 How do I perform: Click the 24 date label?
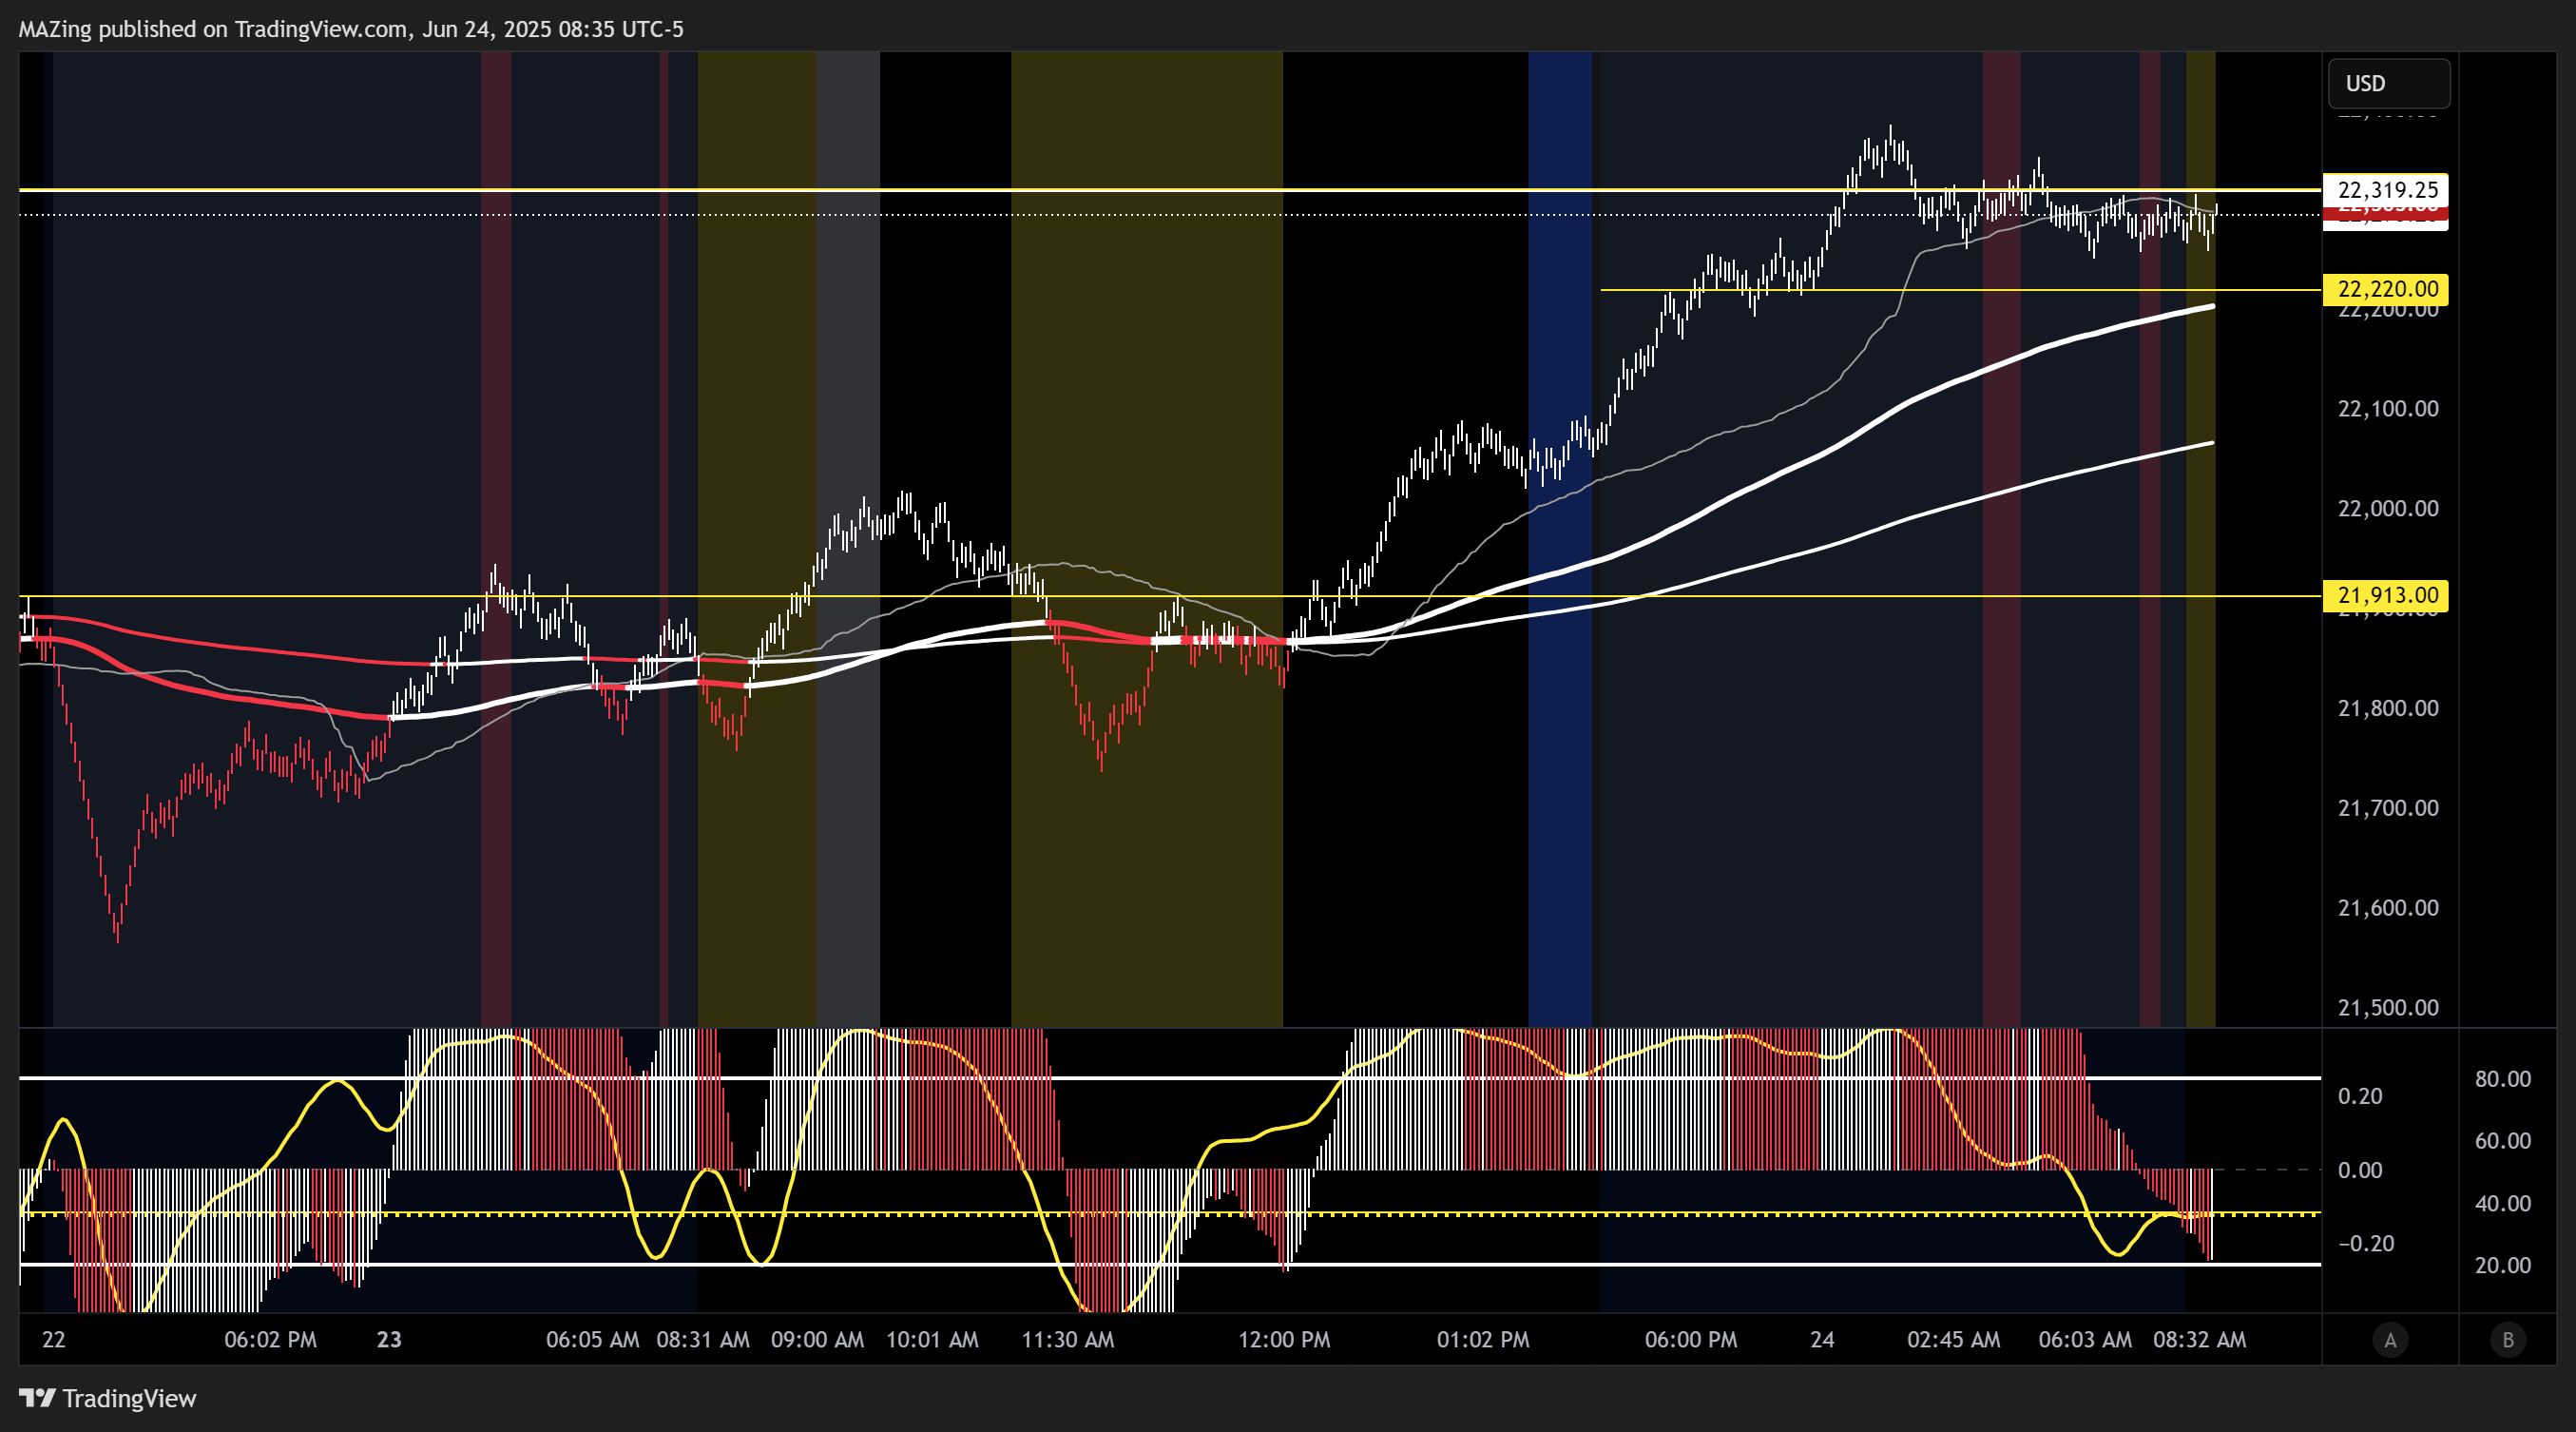(x=1822, y=1340)
